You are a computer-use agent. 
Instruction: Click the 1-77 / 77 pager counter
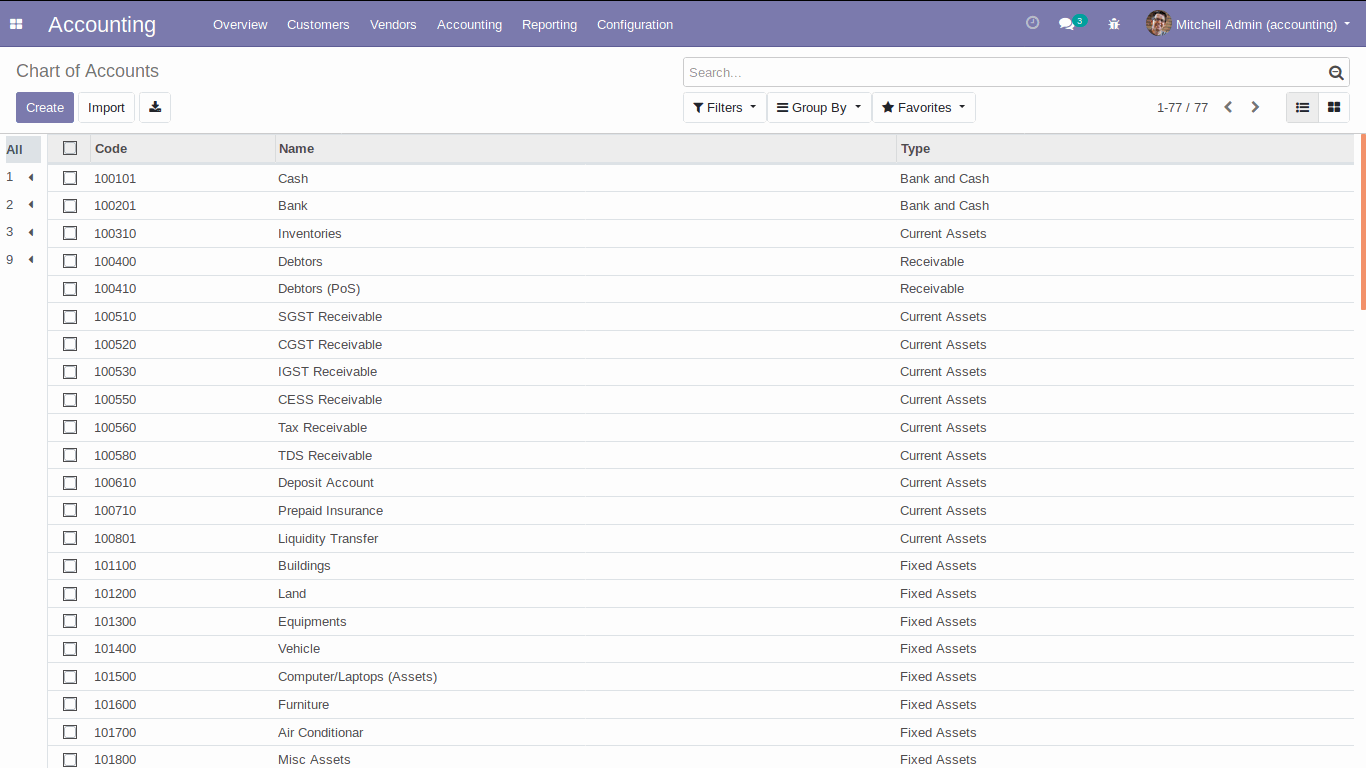click(x=1182, y=107)
